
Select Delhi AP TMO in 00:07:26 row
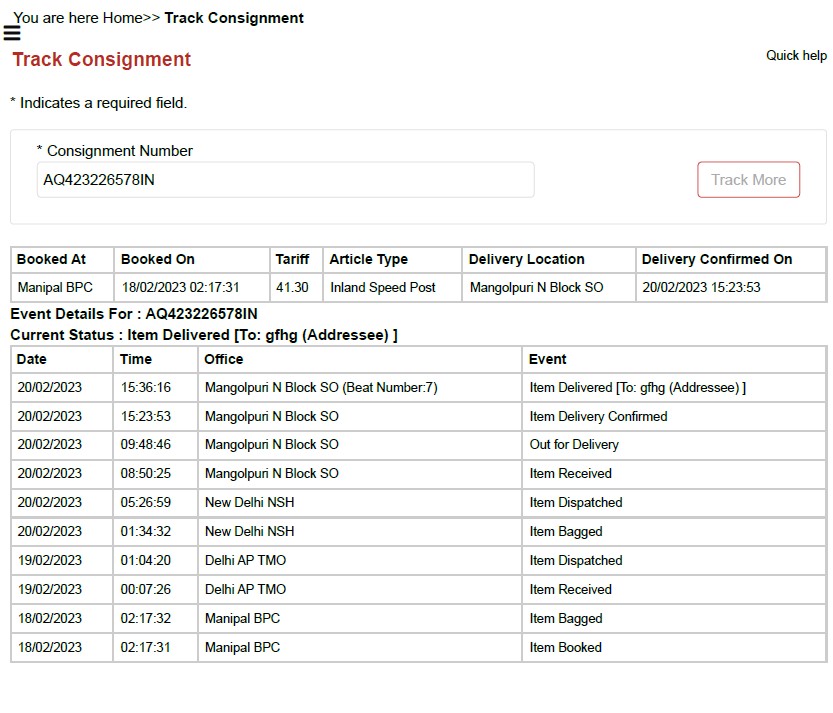tap(245, 589)
